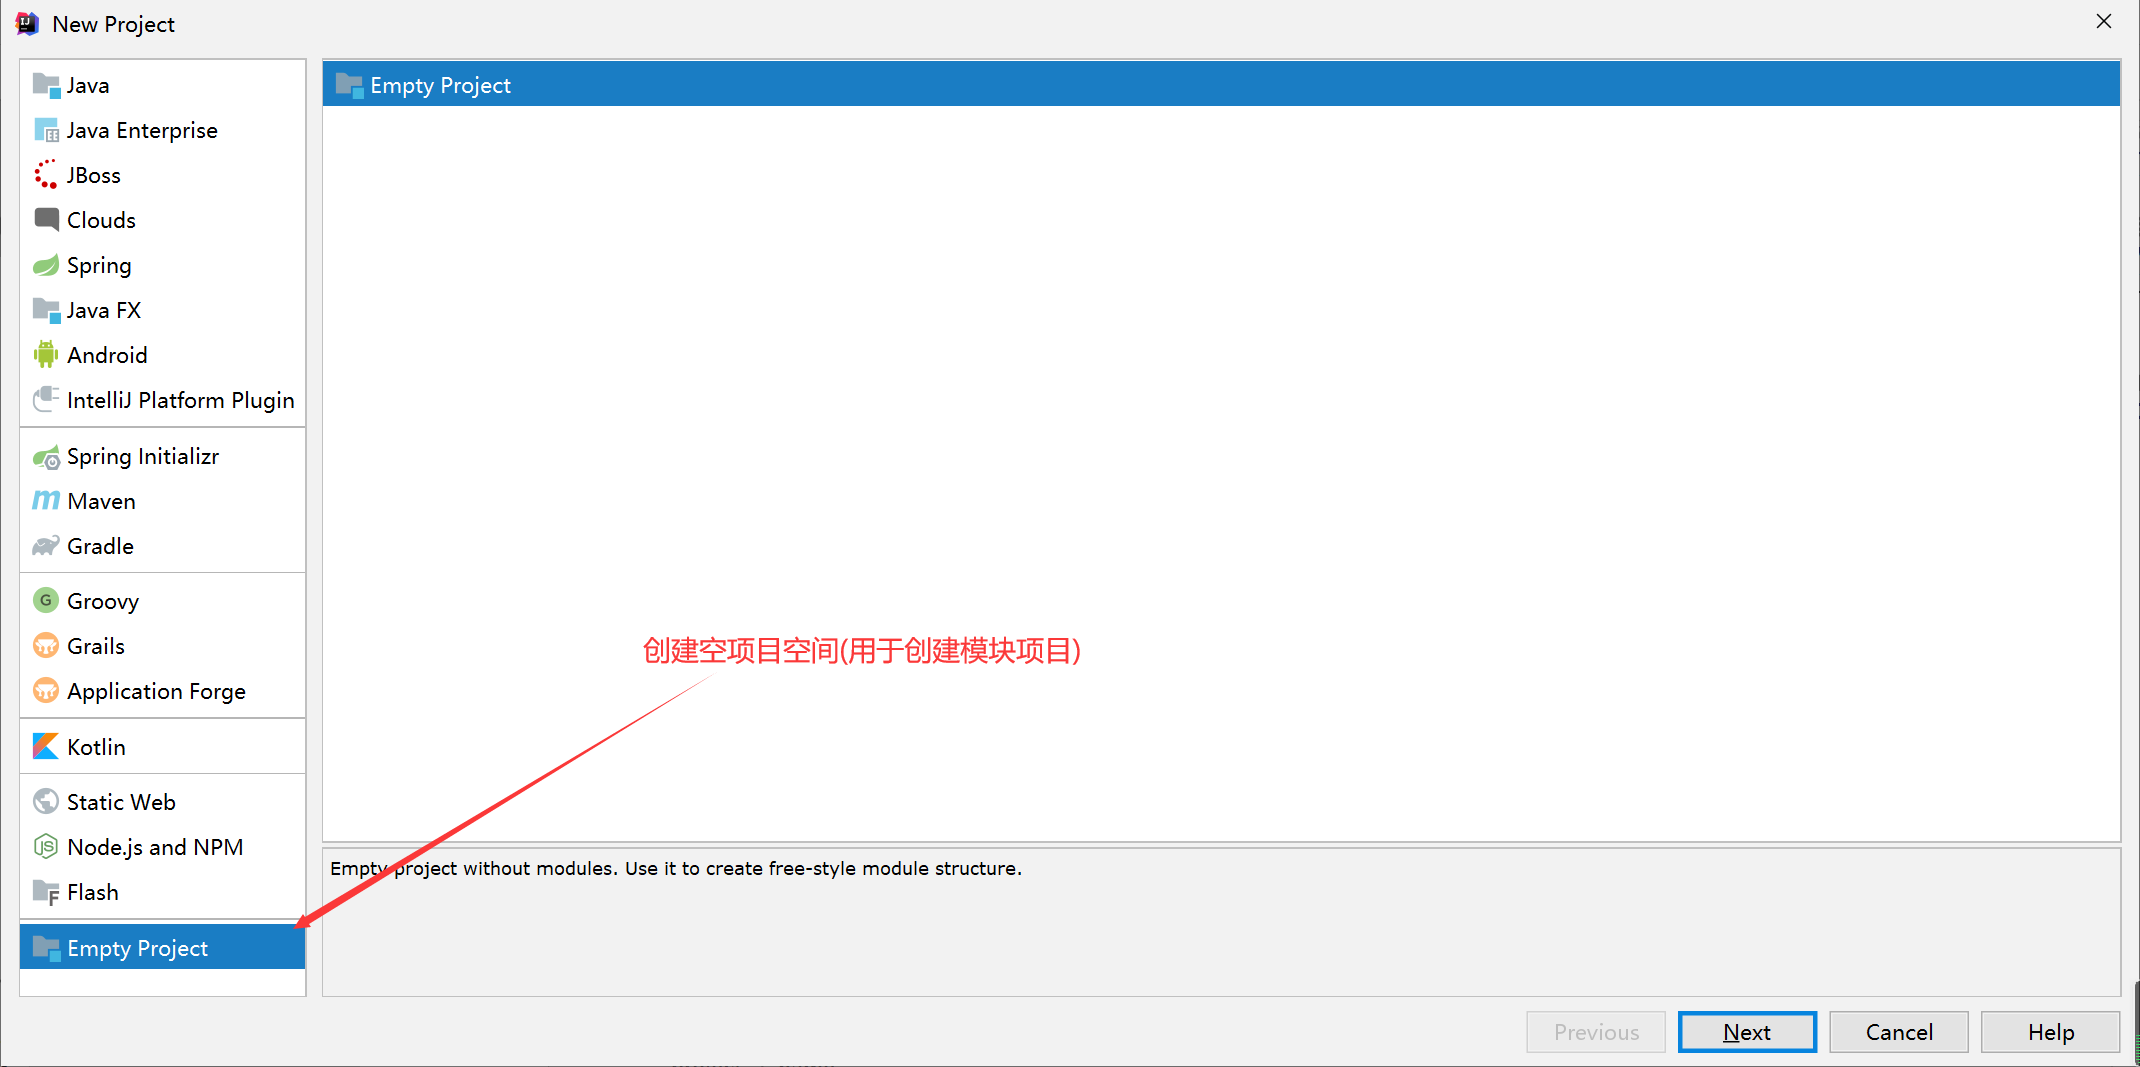Click the Maven m icon
The height and width of the screenshot is (1067, 2140).
pos(46,500)
